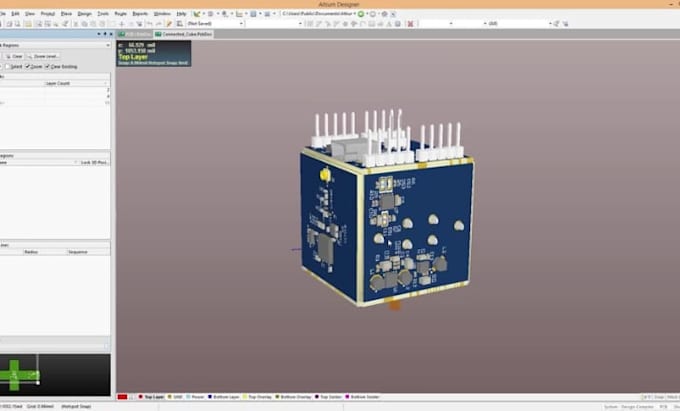This screenshot has width=680, height=411.
Task: Open the panel mode dropdown at top
Action: (x=108, y=45)
